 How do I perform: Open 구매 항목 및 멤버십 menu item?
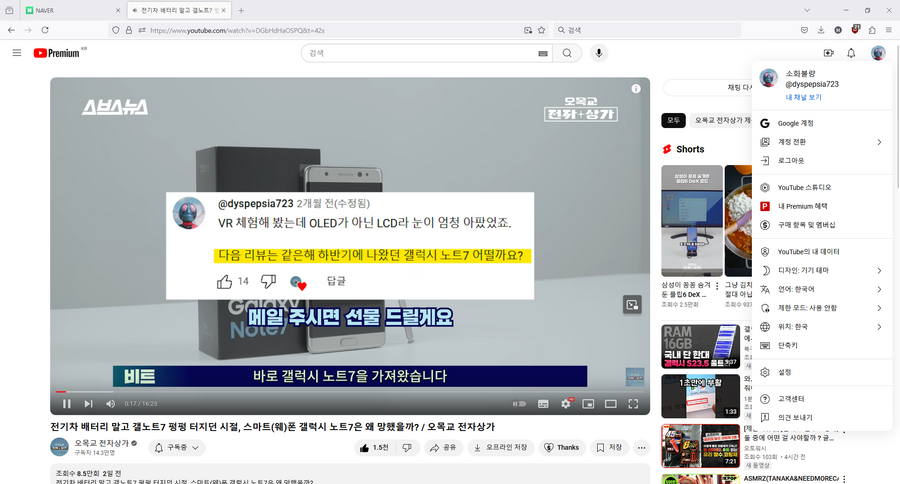coord(821,225)
